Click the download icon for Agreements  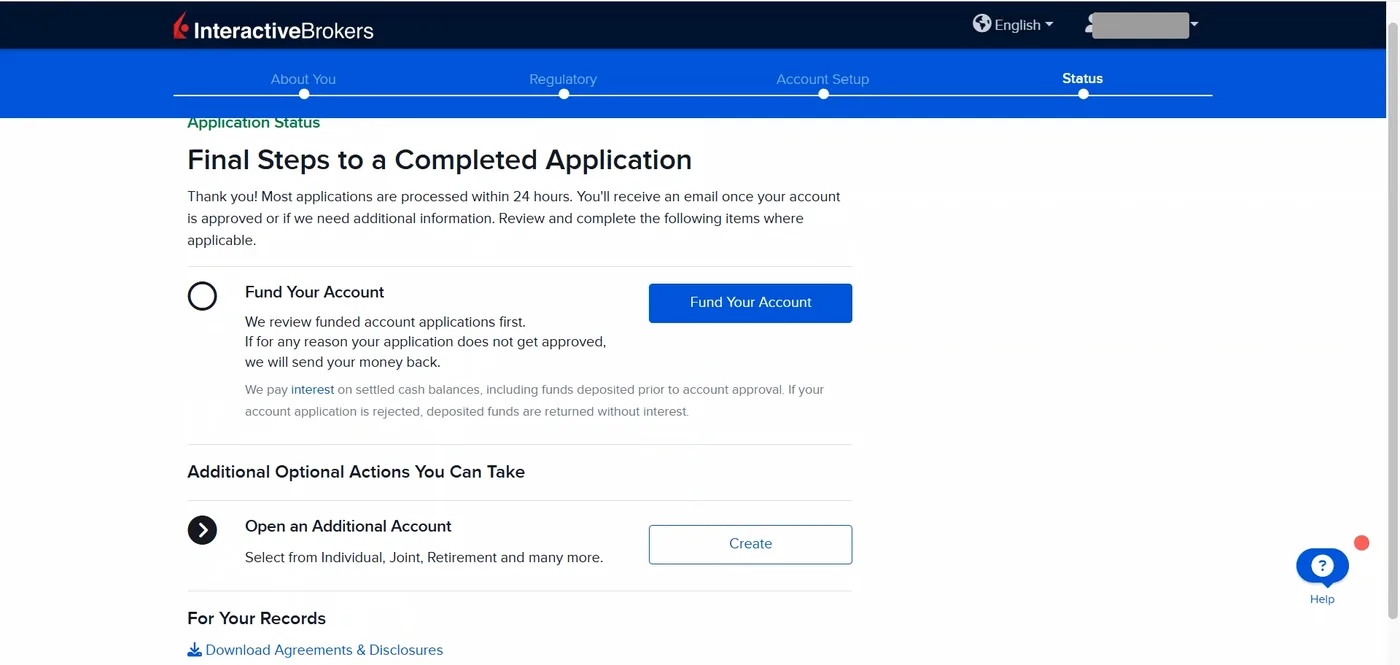194,650
